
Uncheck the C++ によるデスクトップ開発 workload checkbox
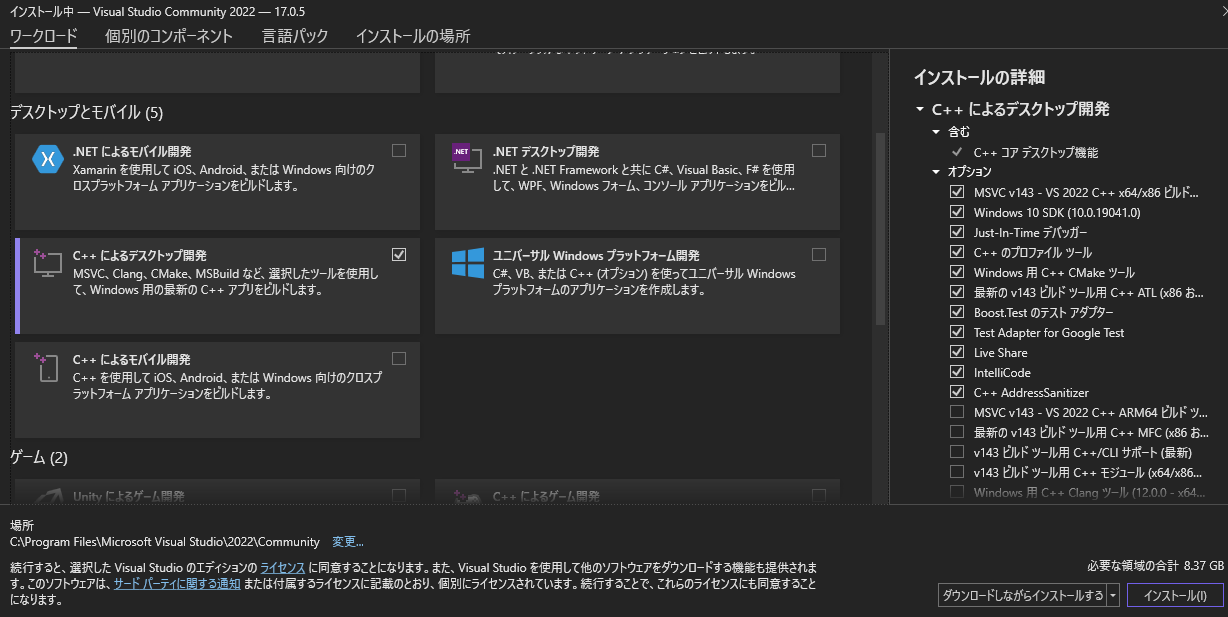399,254
